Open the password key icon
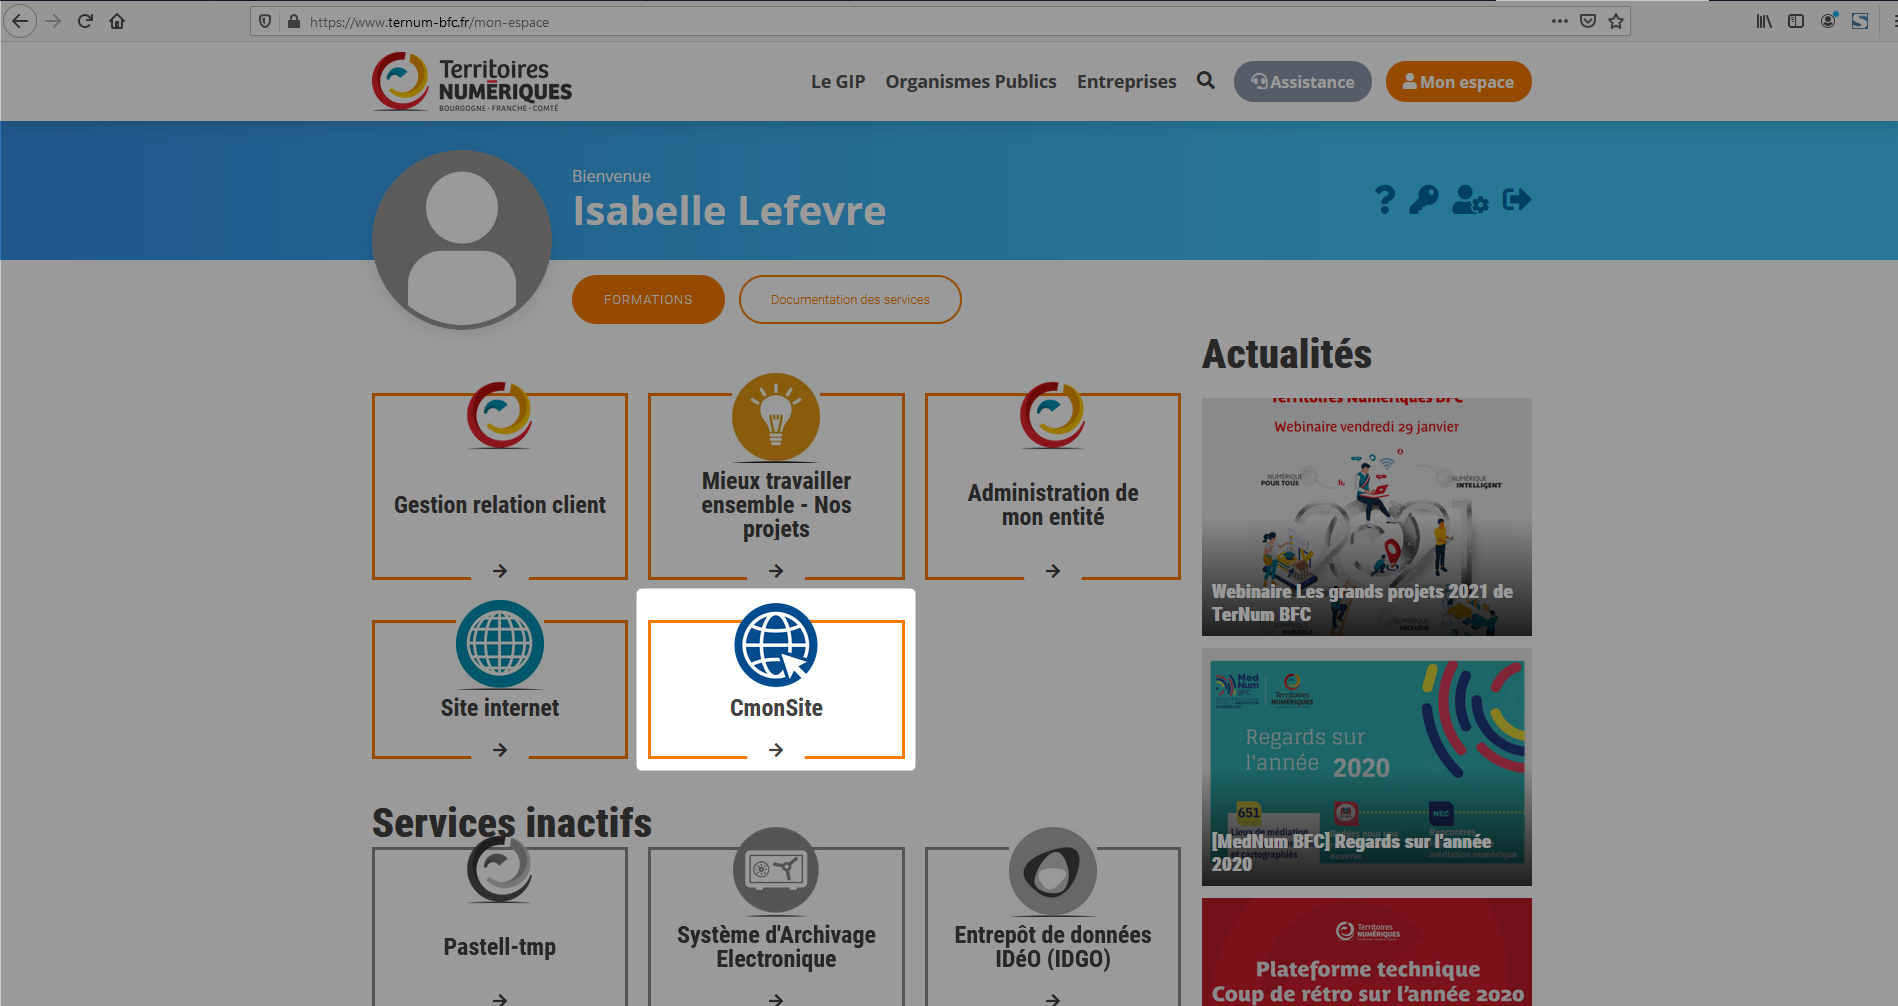Viewport: 1898px width, 1006px height. pos(1424,200)
